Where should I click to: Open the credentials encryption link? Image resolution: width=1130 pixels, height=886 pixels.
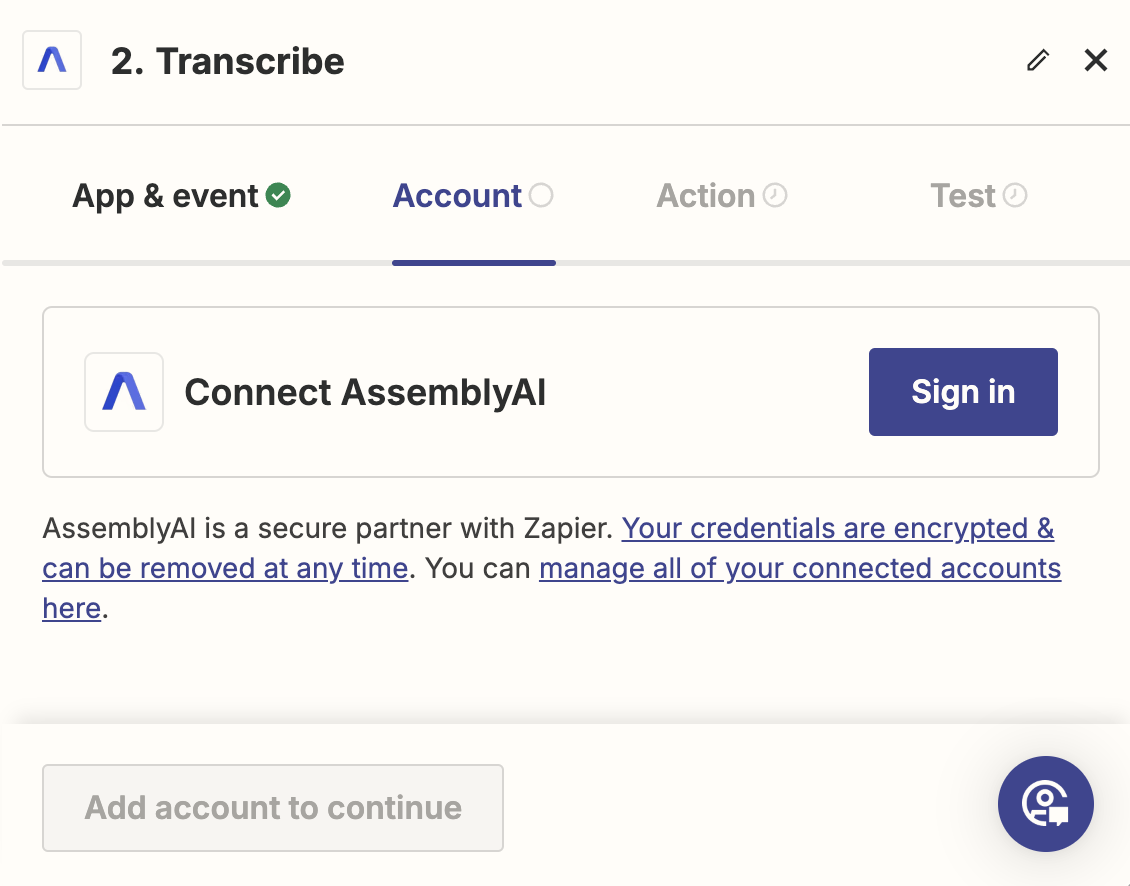click(838, 528)
